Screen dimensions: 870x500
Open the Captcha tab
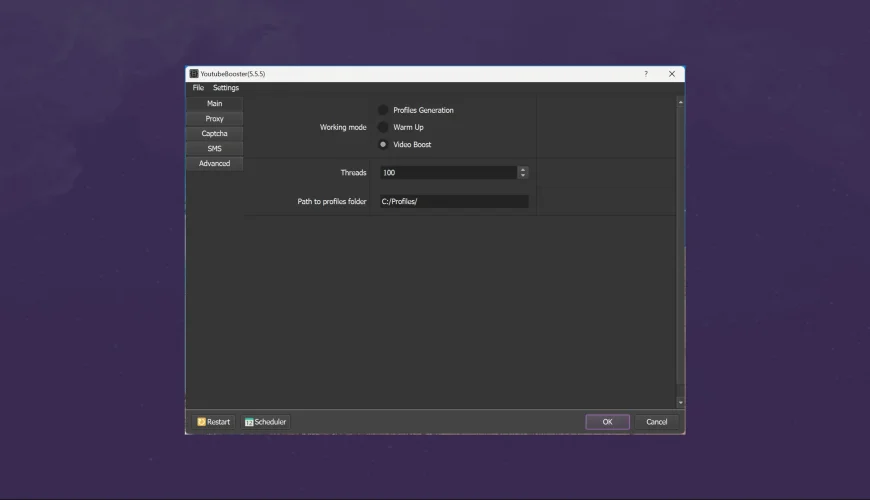coord(215,134)
